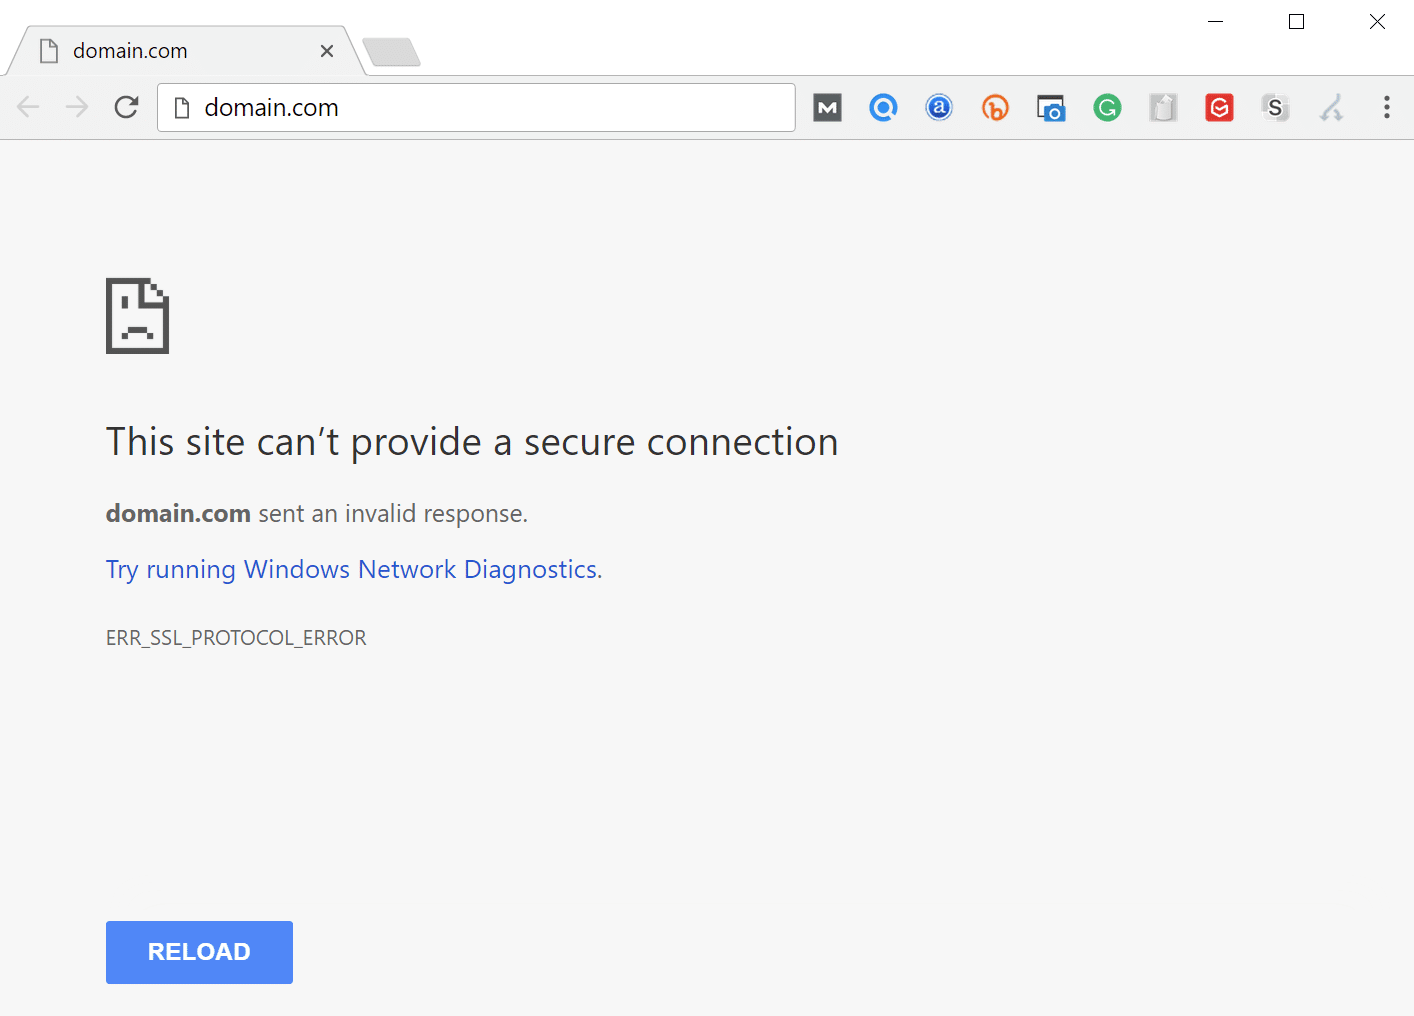Open the Chrome menu with three dots
Viewport: 1414px width, 1016px height.
click(x=1387, y=107)
